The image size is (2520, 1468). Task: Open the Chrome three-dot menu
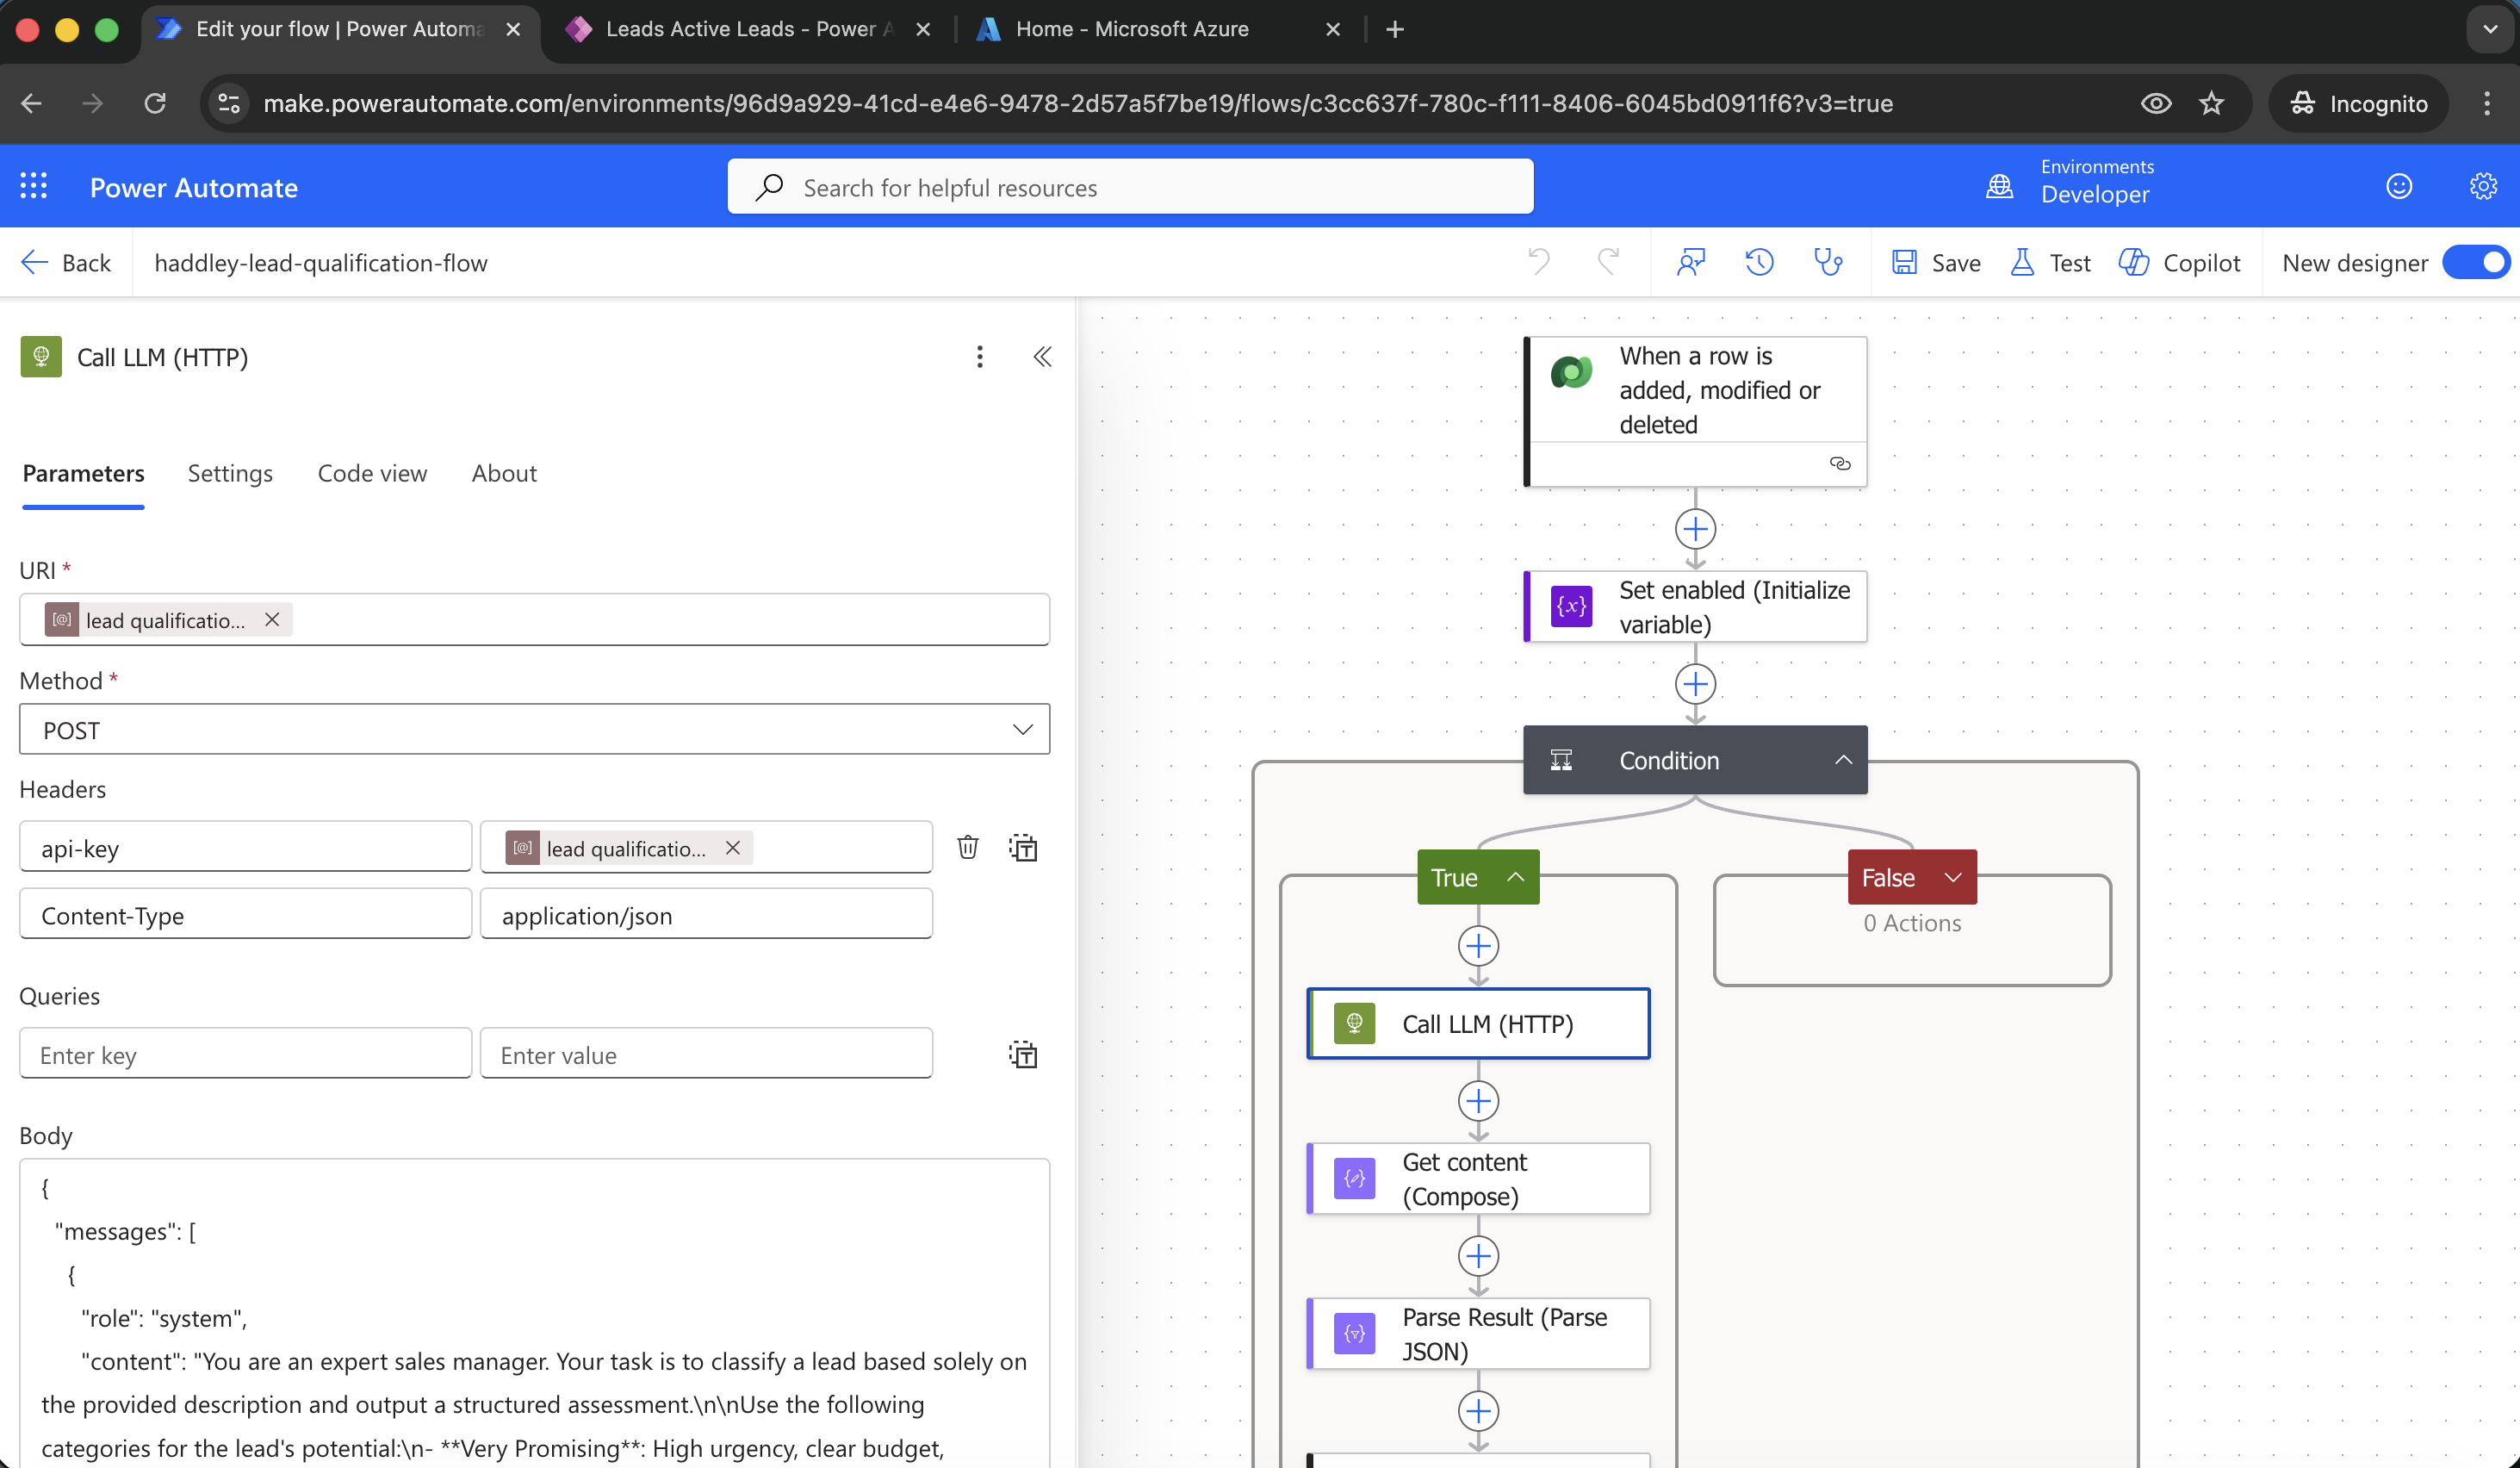2487,103
